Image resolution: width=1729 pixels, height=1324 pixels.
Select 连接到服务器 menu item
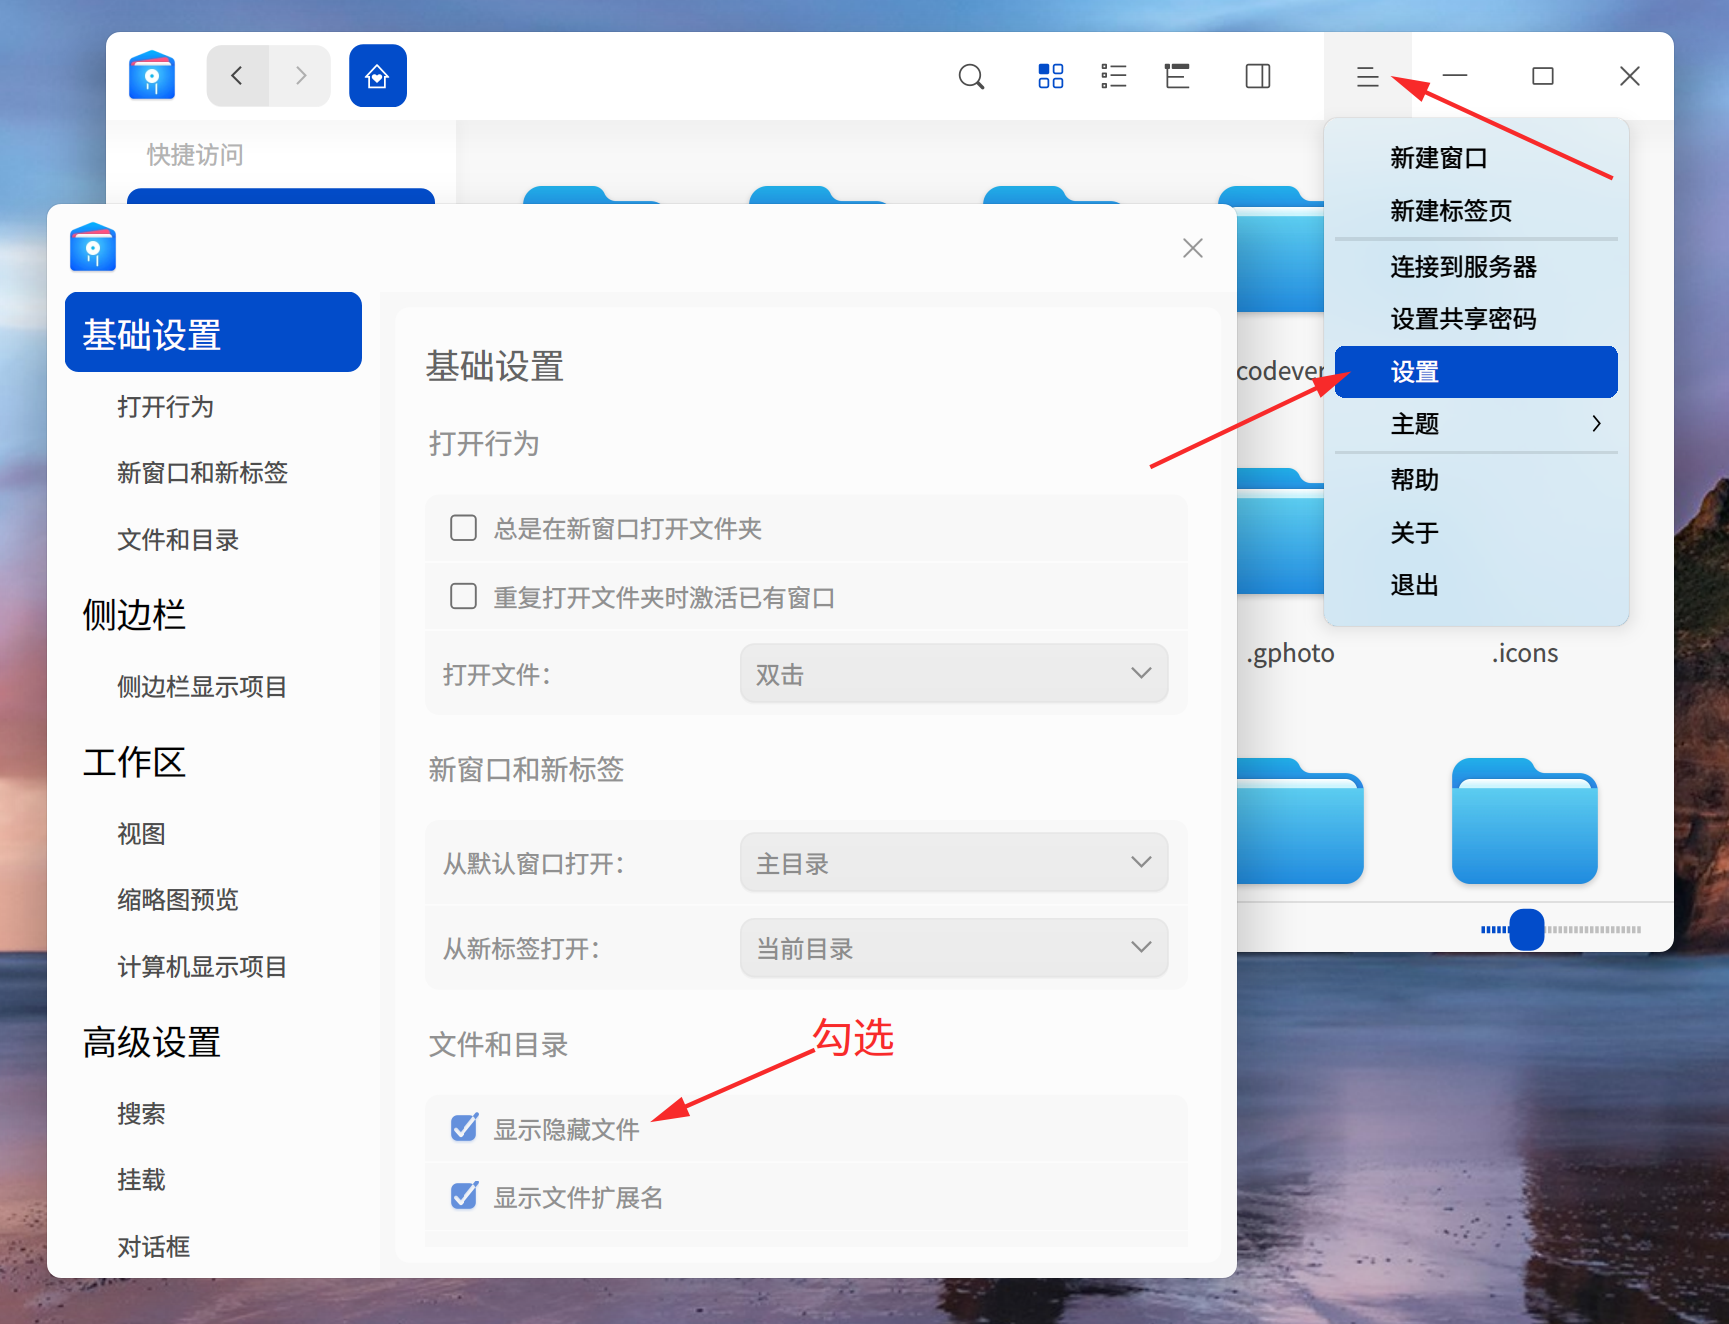(1476, 267)
